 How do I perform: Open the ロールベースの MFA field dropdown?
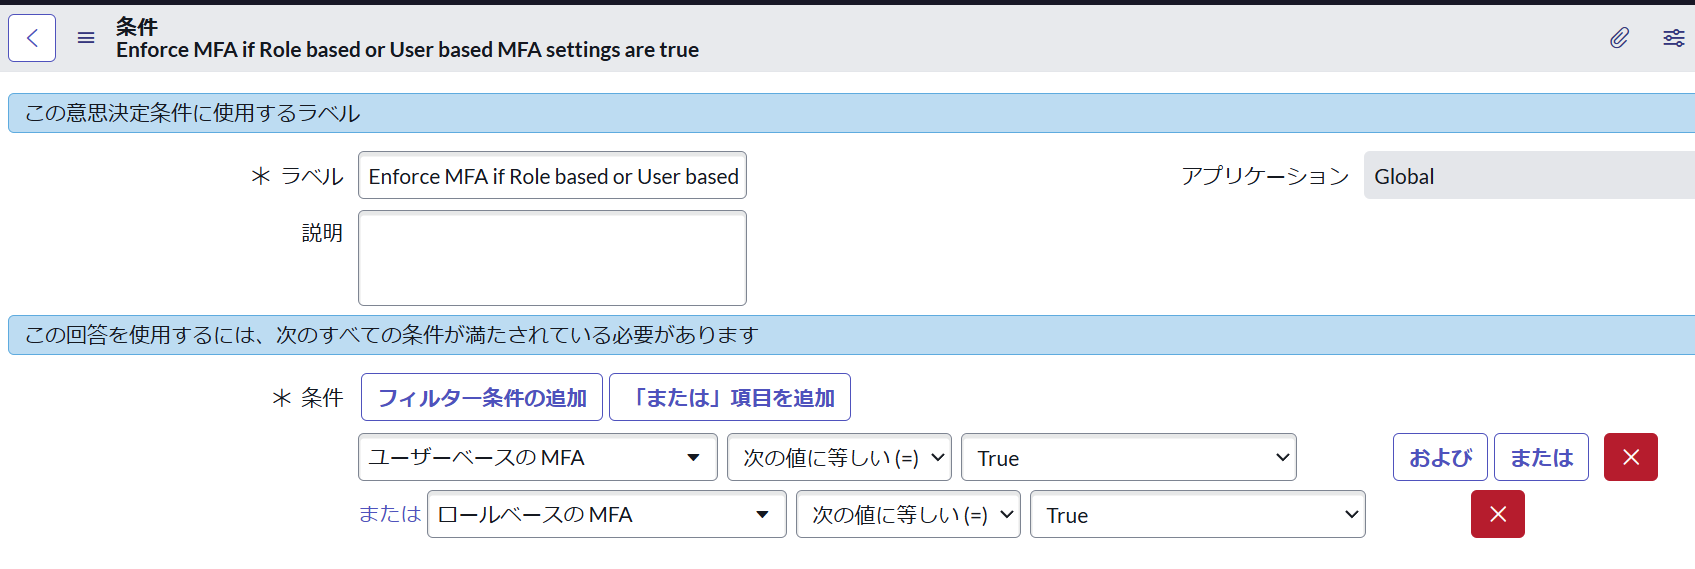click(x=607, y=514)
